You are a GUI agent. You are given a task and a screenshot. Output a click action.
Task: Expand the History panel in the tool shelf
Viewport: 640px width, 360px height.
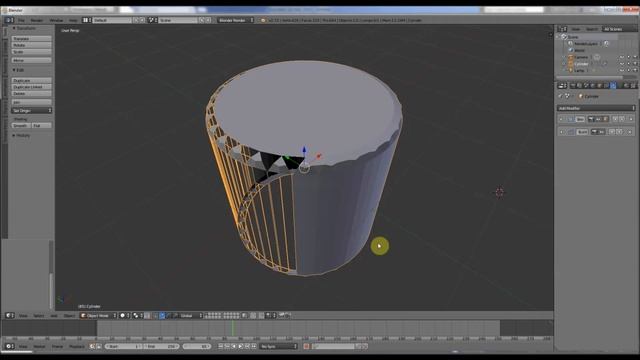tap(14, 135)
